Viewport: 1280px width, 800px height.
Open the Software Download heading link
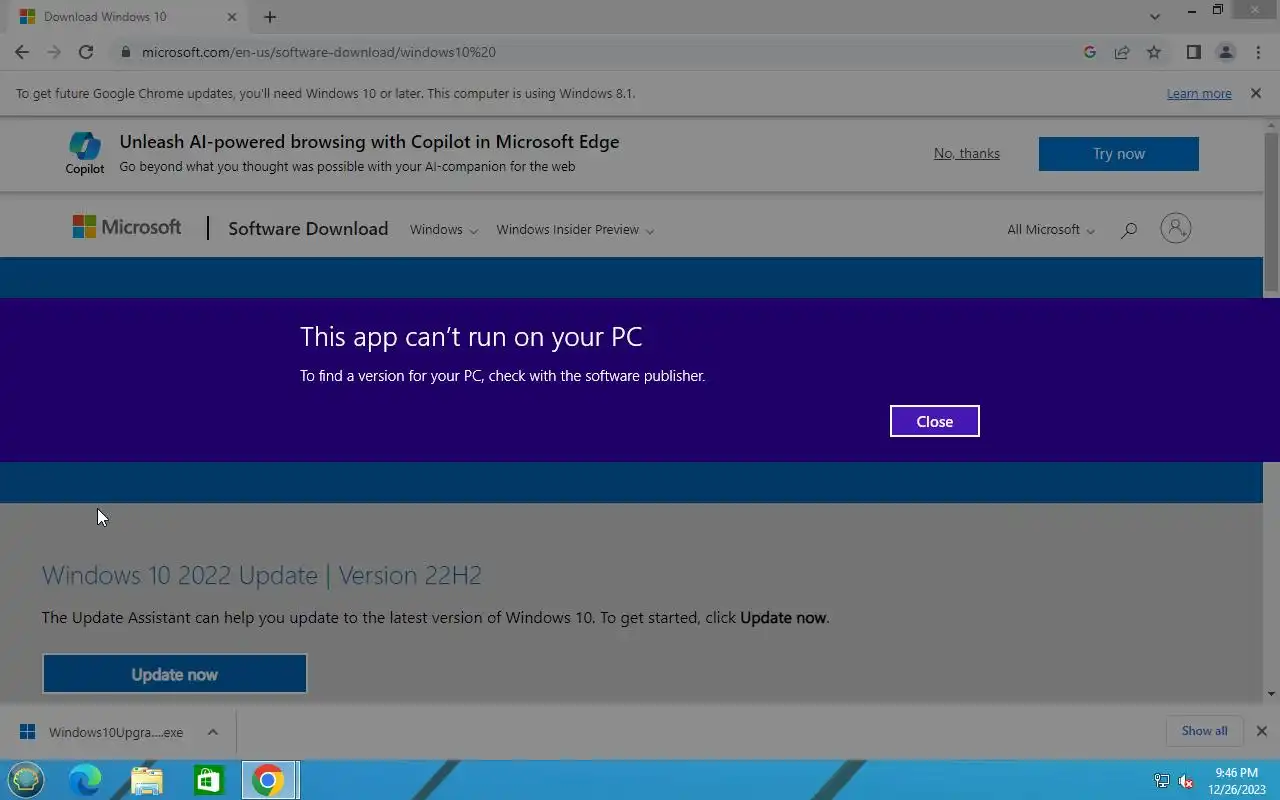point(308,229)
